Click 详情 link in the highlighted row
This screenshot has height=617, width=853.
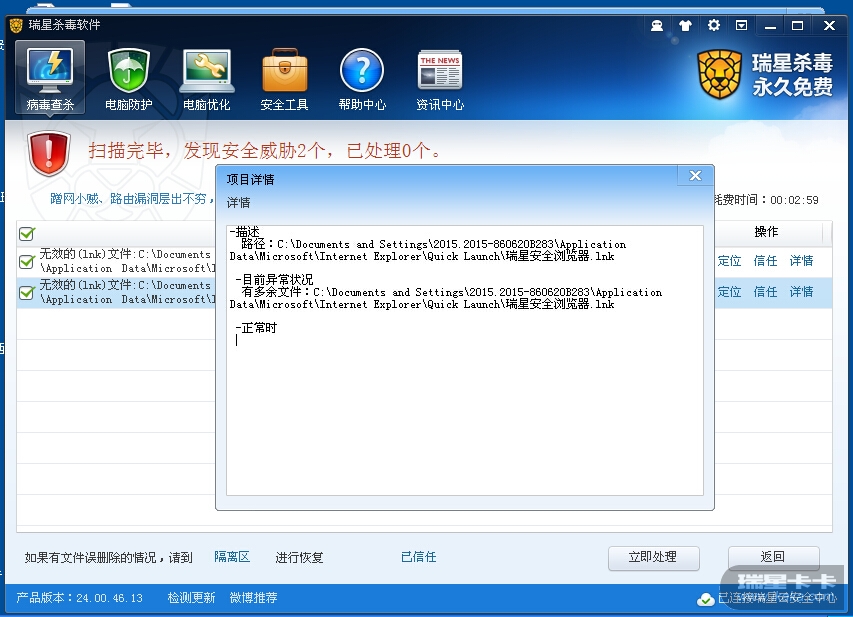pos(801,292)
